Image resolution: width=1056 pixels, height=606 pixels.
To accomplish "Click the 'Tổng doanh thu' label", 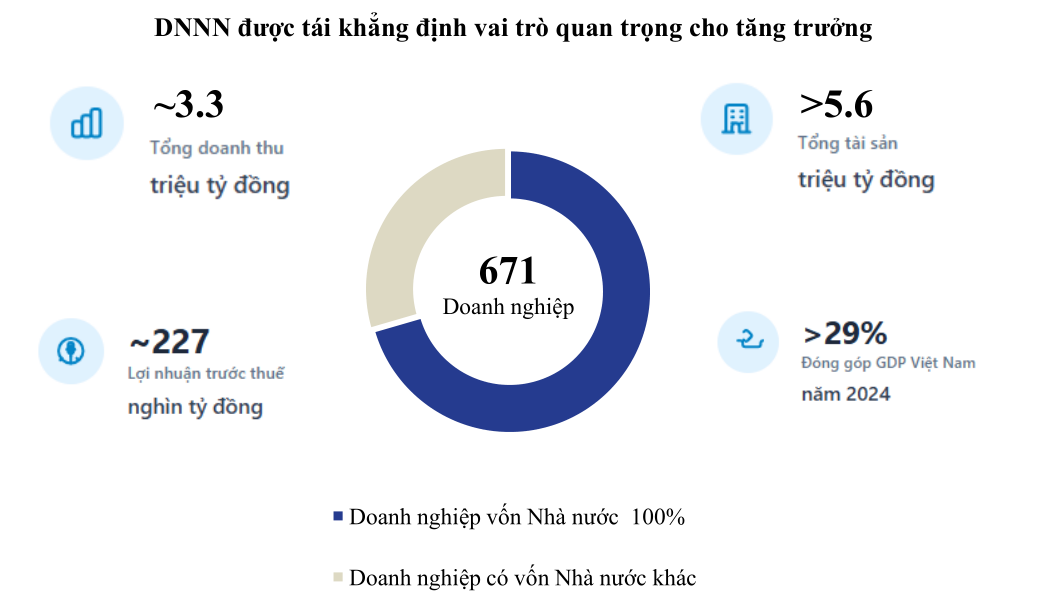I will point(217,148).
